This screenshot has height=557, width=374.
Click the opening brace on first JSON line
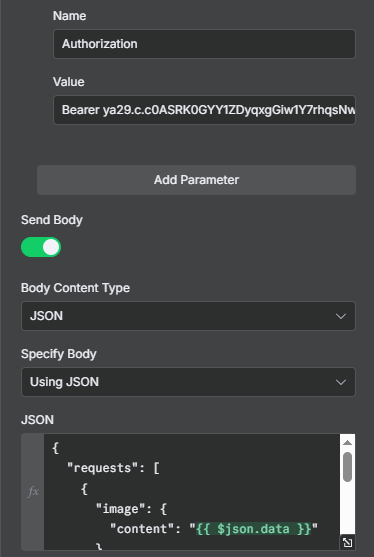point(55,448)
